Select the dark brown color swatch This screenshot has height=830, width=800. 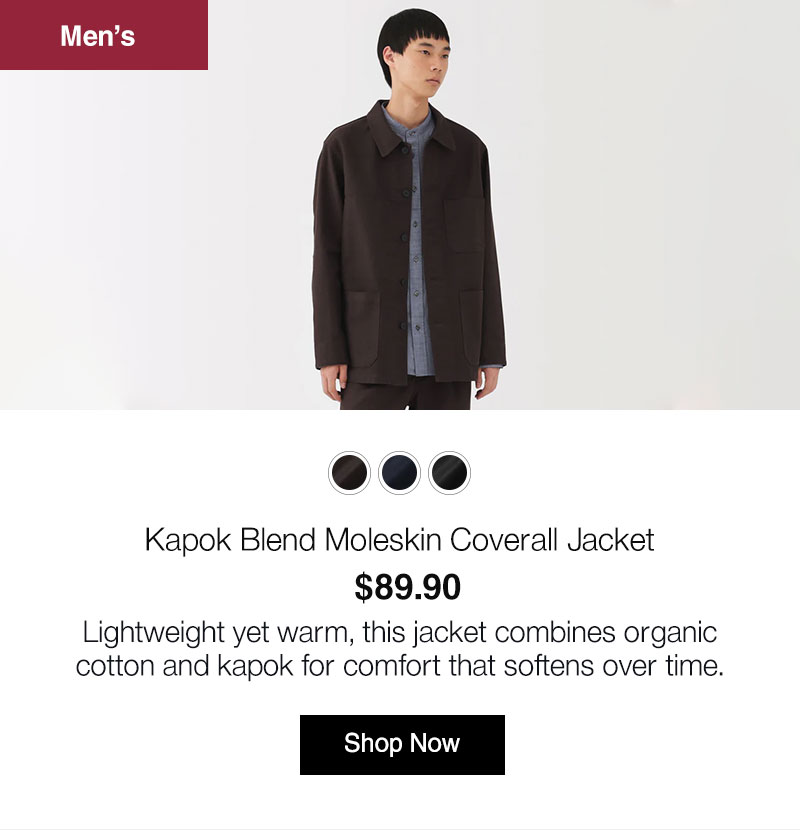point(349,473)
